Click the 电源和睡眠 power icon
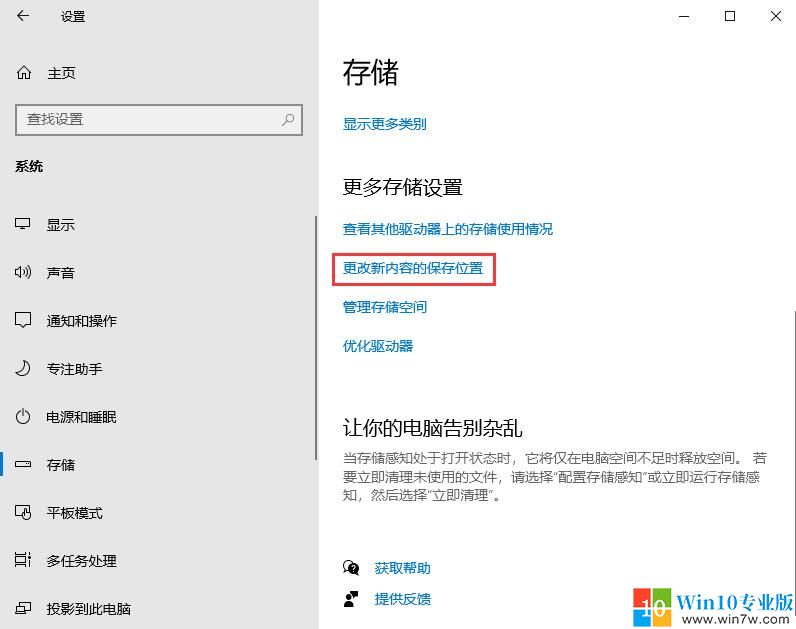Viewport: 796px width, 629px height. coord(23,416)
